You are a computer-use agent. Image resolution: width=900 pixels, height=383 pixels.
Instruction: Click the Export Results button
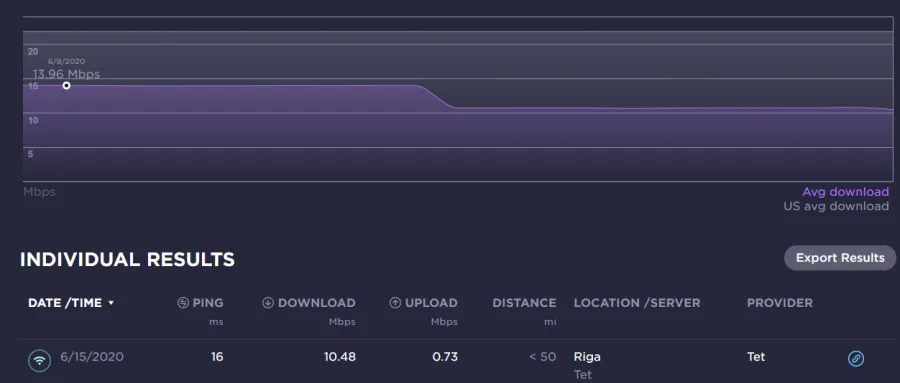(840, 258)
